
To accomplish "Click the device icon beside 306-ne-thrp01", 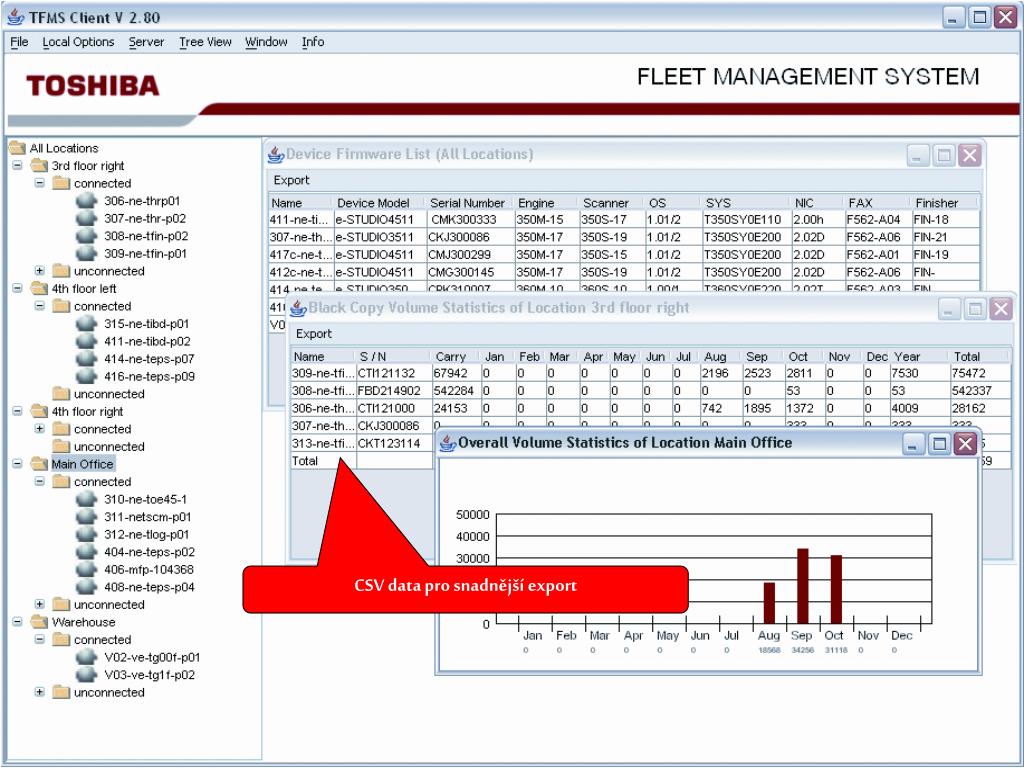I will (x=86, y=201).
